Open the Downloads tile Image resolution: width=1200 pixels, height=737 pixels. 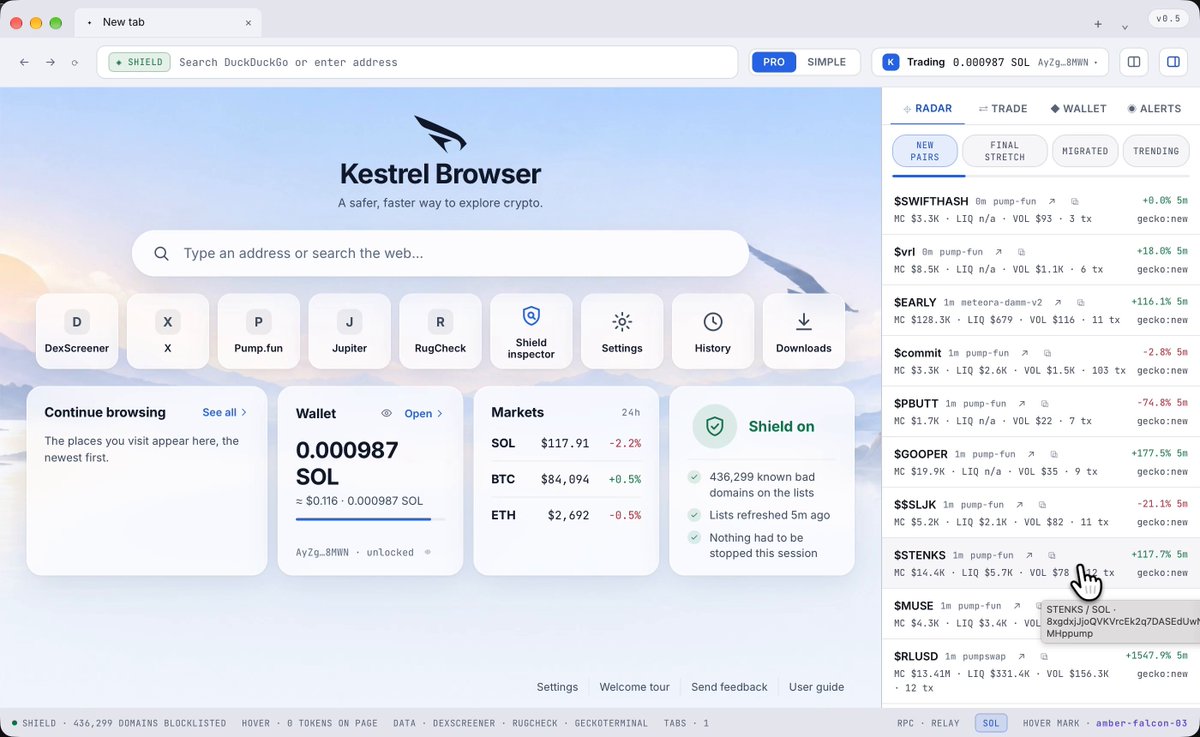pyautogui.click(x=804, y=331)
